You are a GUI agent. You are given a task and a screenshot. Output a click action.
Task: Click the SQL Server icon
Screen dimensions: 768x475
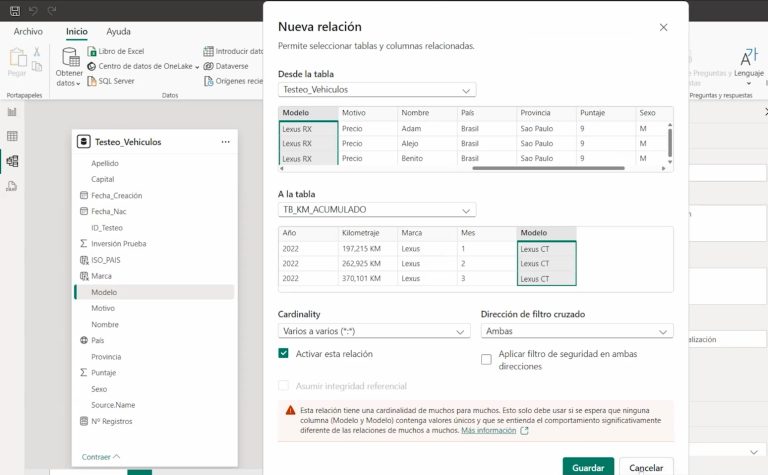[x=92, y=81]
